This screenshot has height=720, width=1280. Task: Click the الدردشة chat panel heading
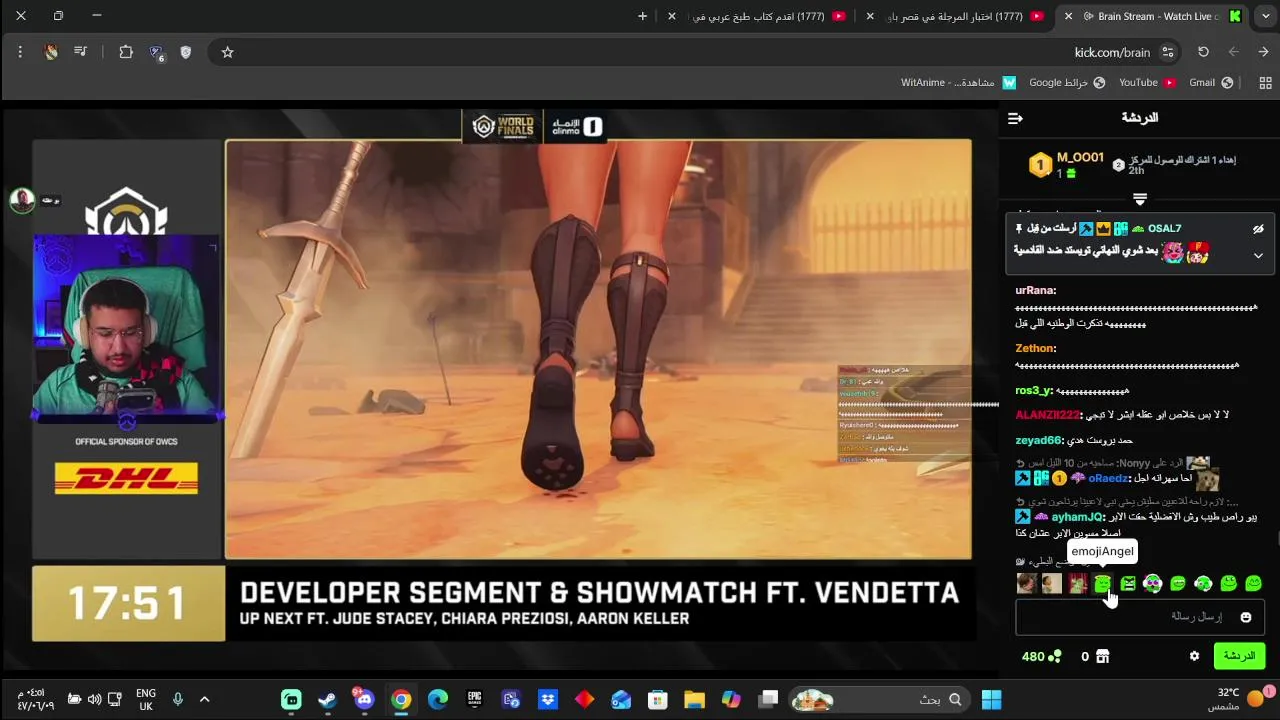click(1139, 118)
